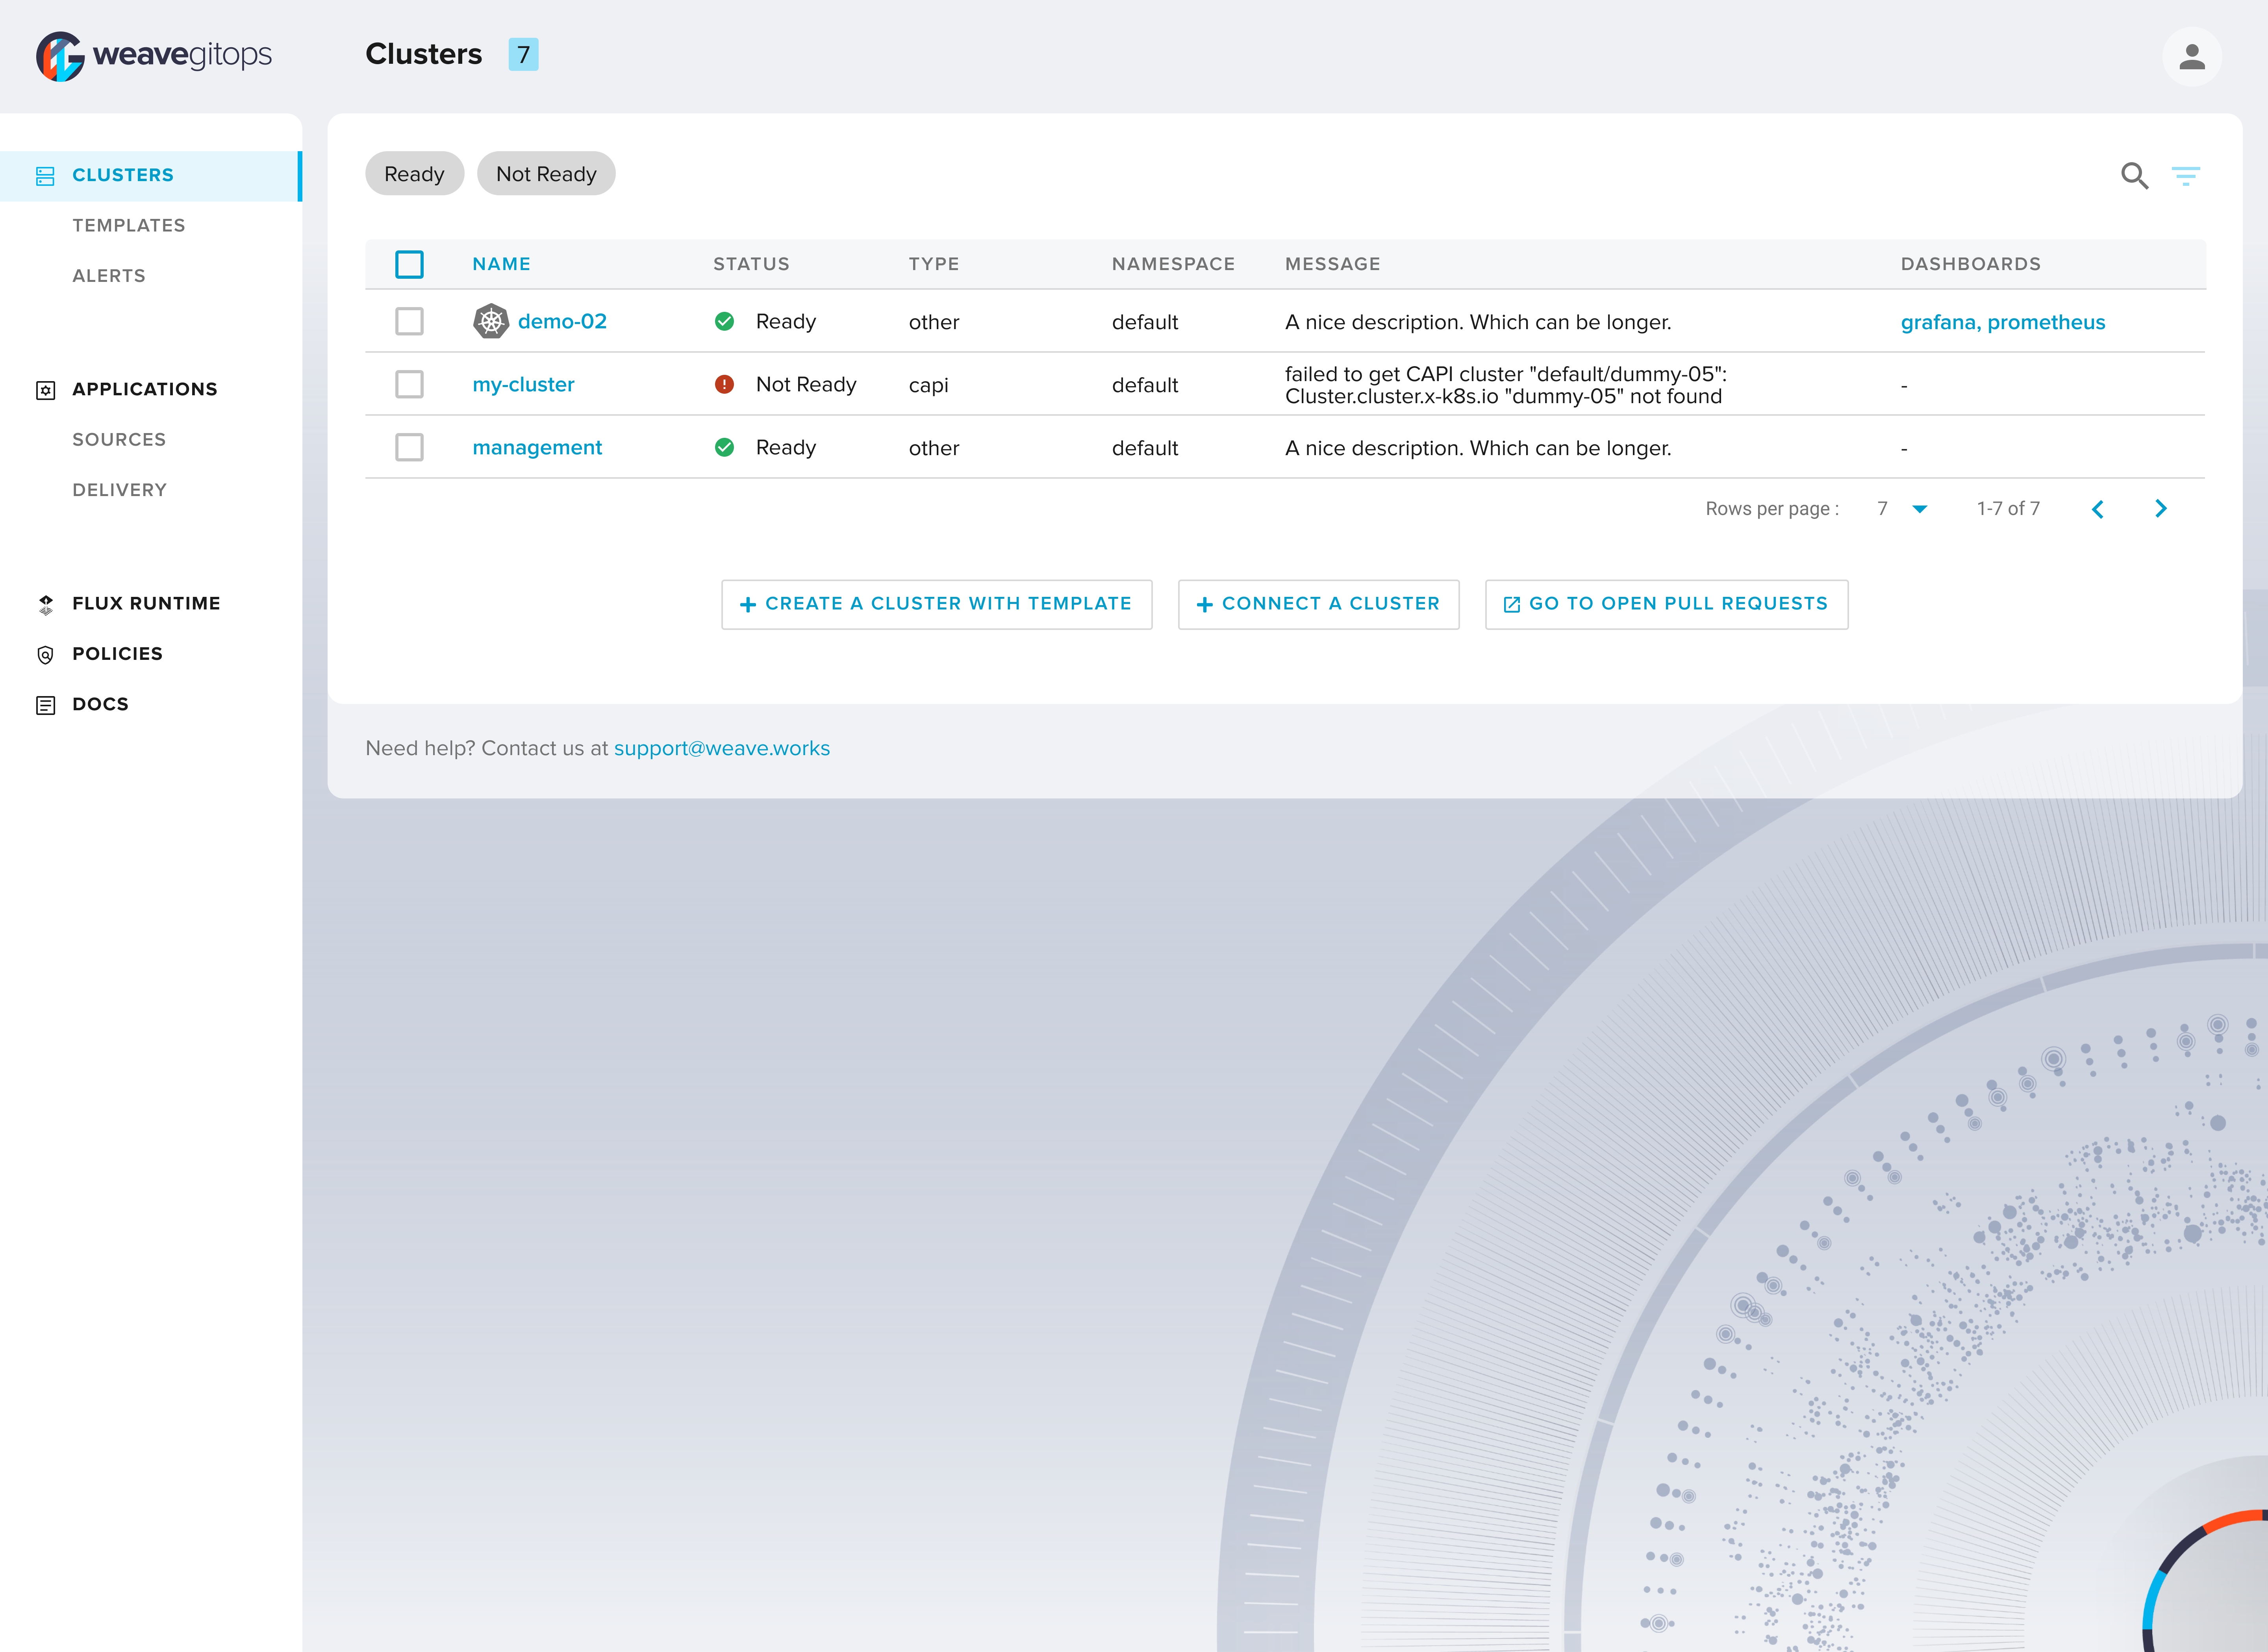Click the red Not Ready icon for my-cluster
Screen dimensions: 2268x1652
[x=725, y=384]
